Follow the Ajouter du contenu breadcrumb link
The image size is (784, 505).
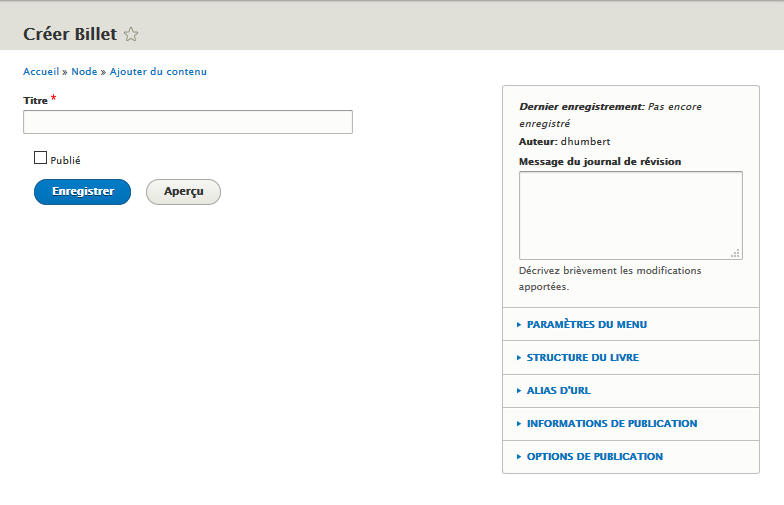point(158,72)
